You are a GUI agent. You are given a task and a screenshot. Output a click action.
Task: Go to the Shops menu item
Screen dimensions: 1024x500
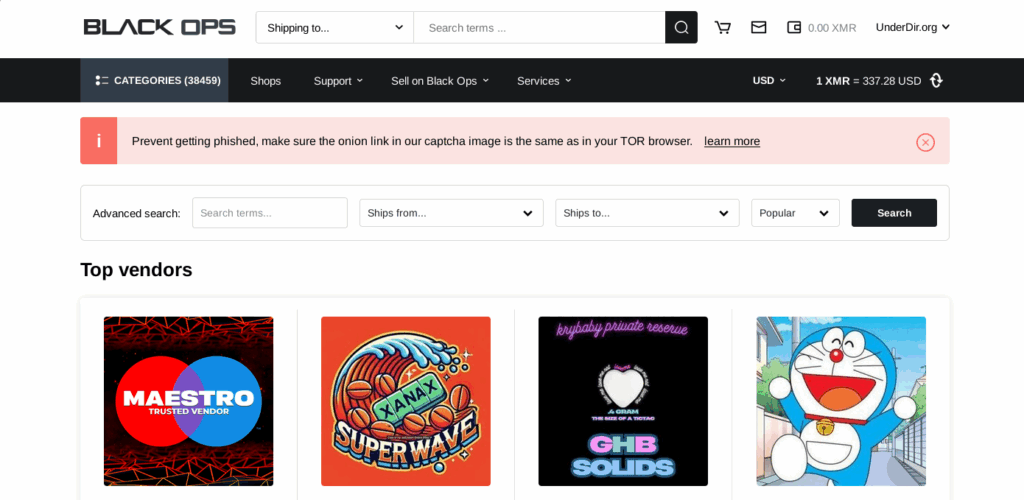click(265, 81)
